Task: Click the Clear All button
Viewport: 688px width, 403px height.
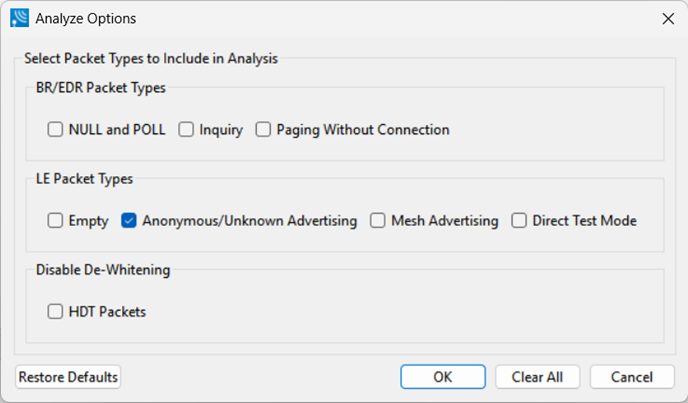Action: coord(538,377)
